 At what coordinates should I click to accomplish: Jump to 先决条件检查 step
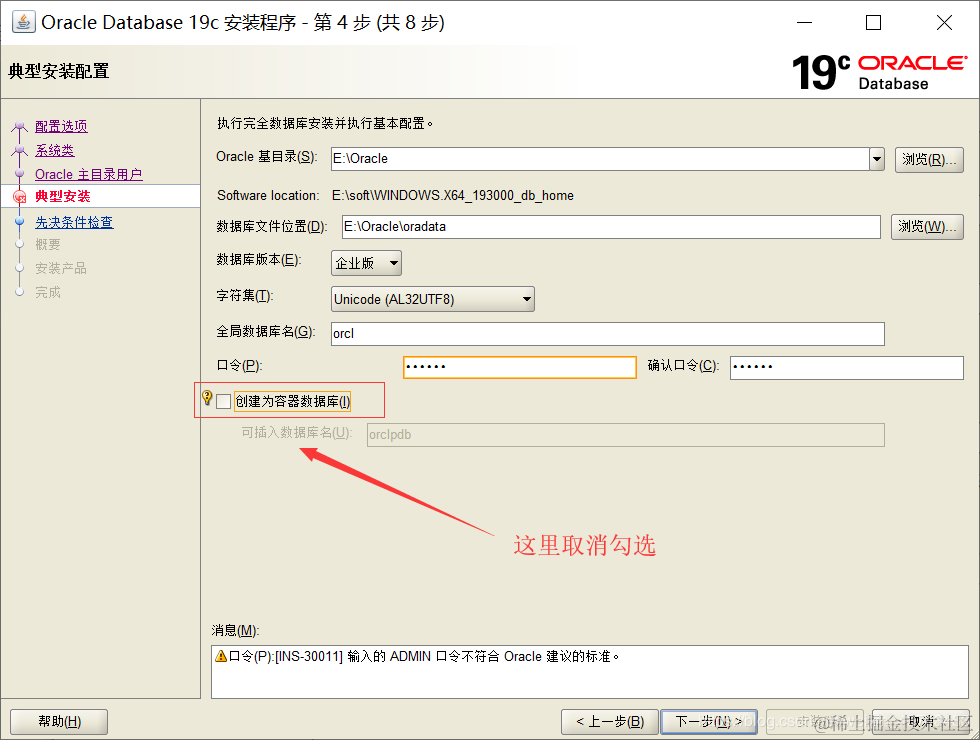tap(74, 222)
